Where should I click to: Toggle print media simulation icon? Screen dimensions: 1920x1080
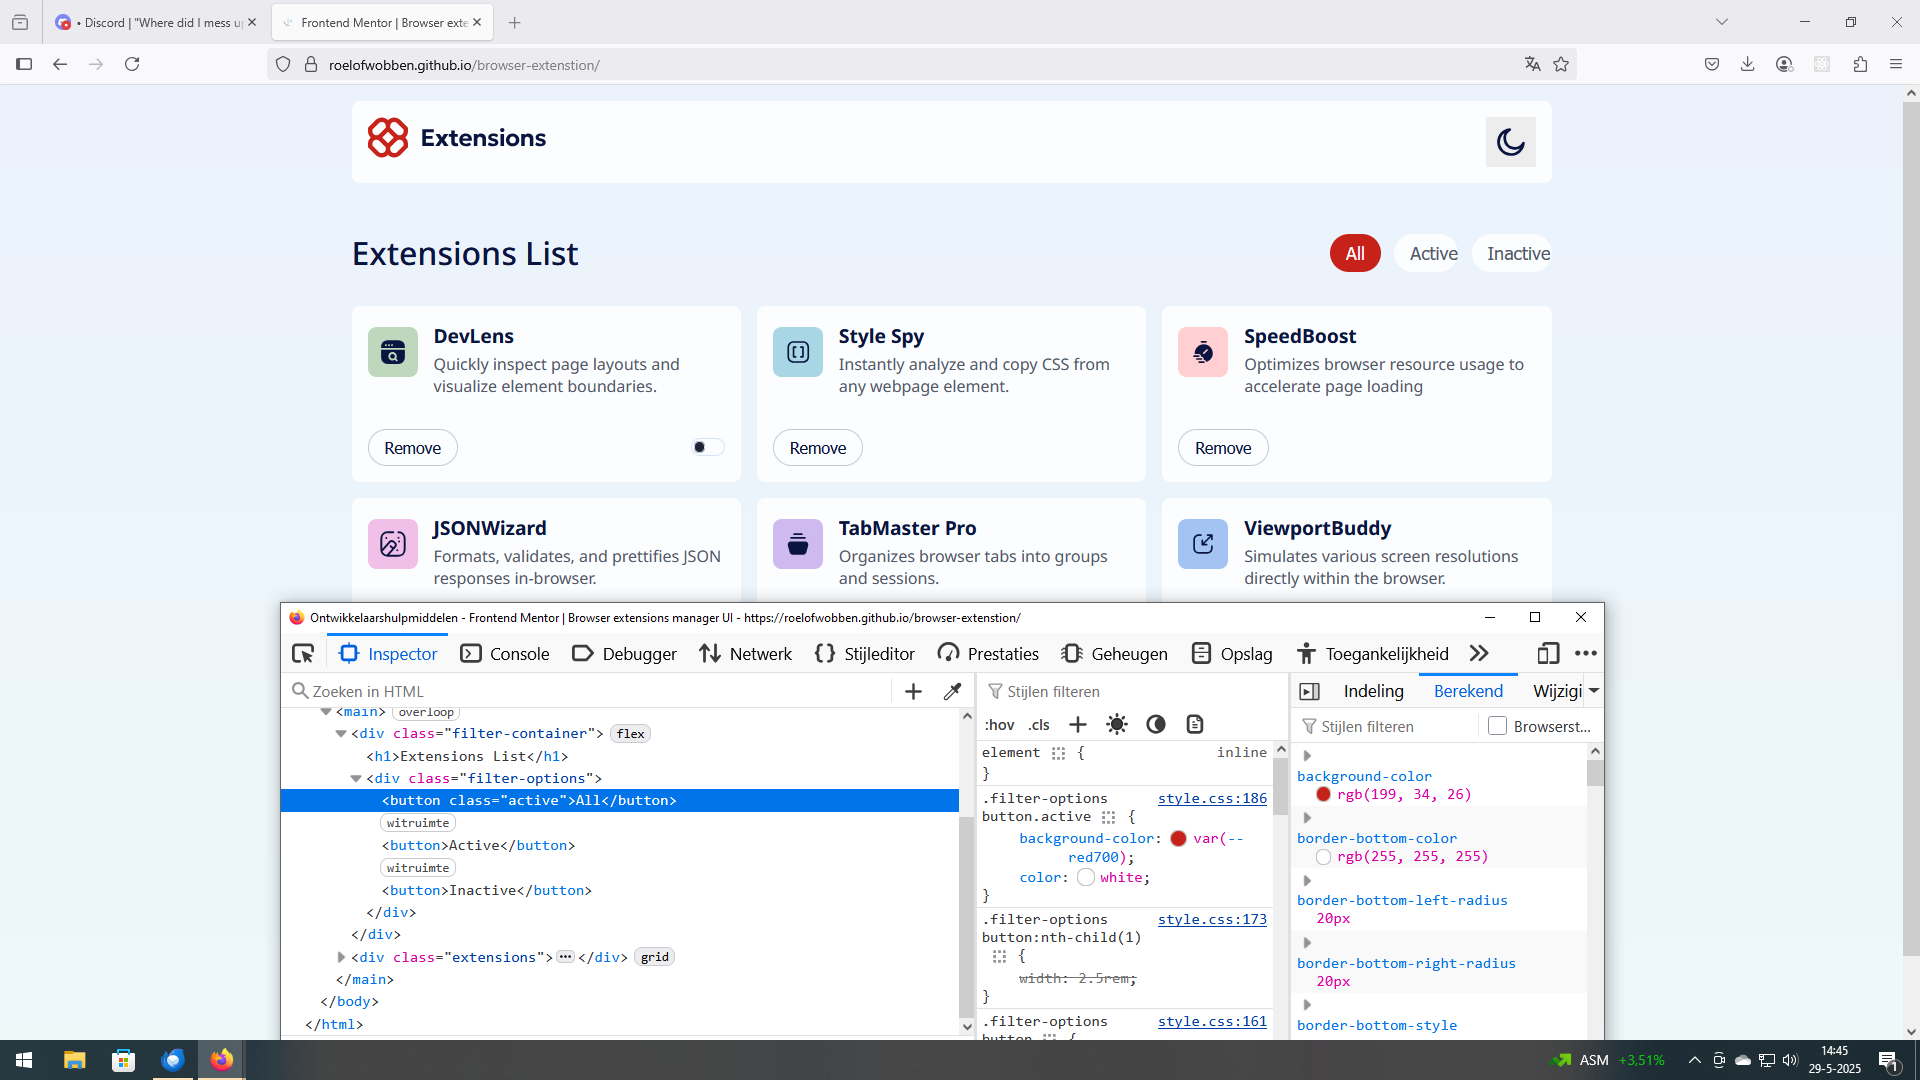1195,724
